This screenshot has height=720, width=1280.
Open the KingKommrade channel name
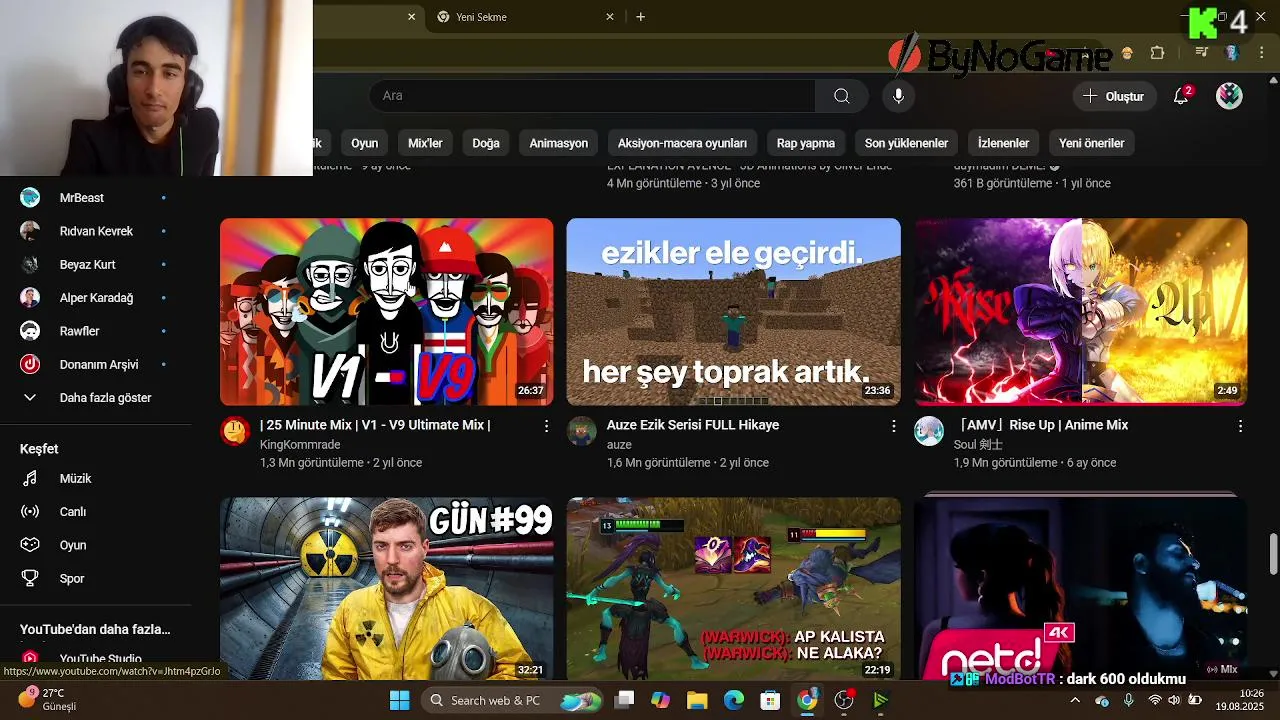coord(300,445)
